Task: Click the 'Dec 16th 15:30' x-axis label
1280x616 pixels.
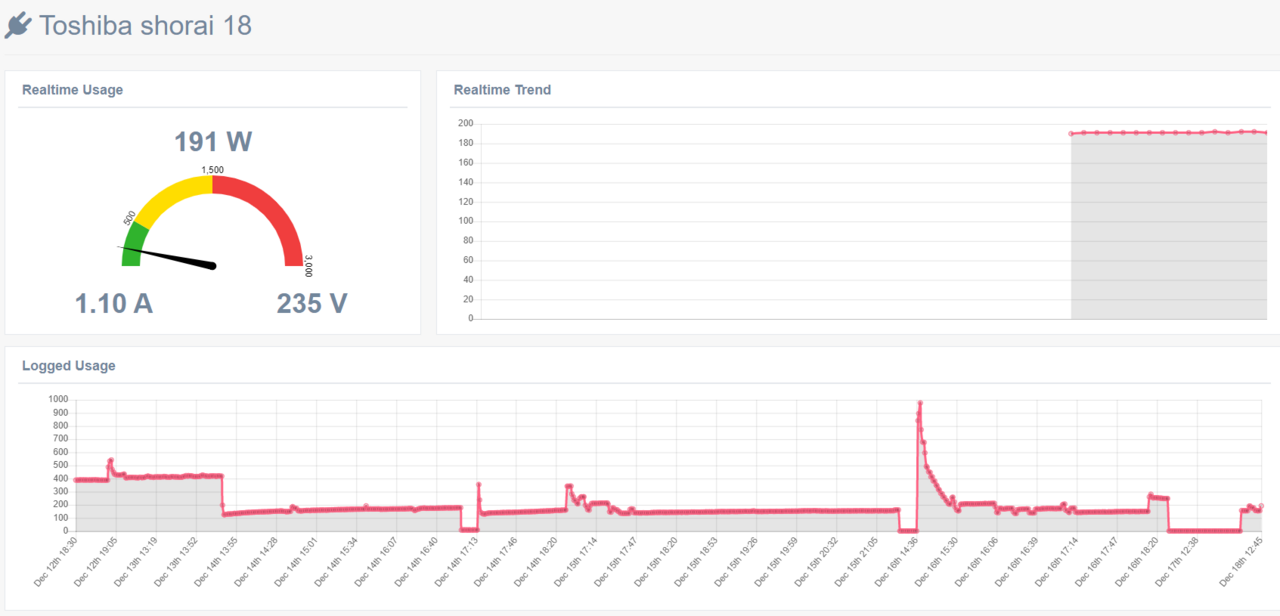Action: click(x=936, y=562)
